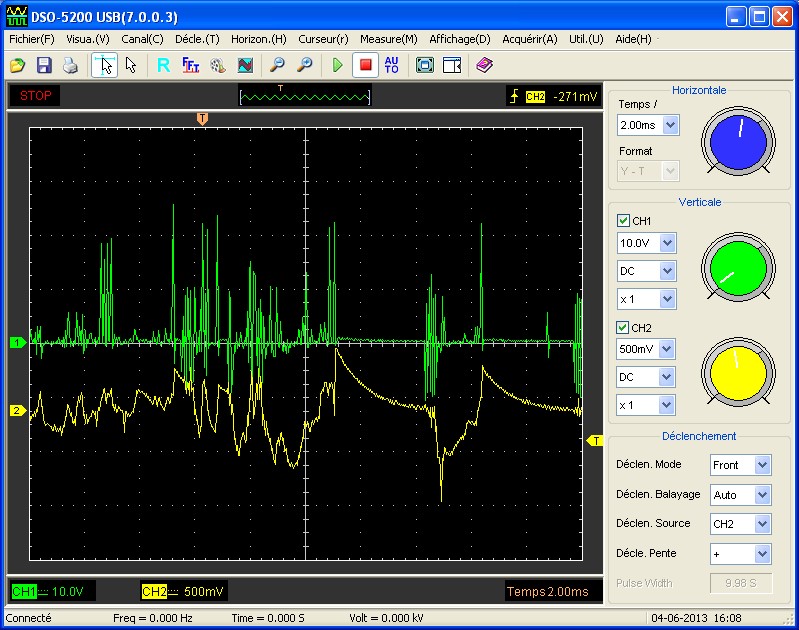Open the help book icon
The width and height of the screenshot is (799, 630).
485,65
